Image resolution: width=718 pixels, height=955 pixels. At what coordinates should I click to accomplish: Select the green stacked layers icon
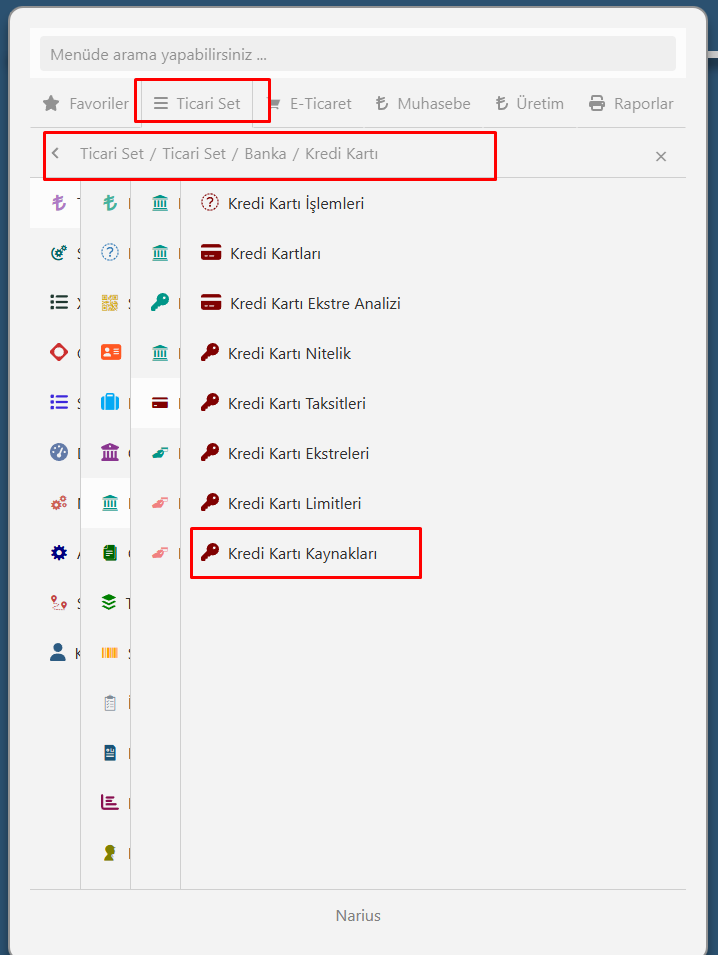109,602
